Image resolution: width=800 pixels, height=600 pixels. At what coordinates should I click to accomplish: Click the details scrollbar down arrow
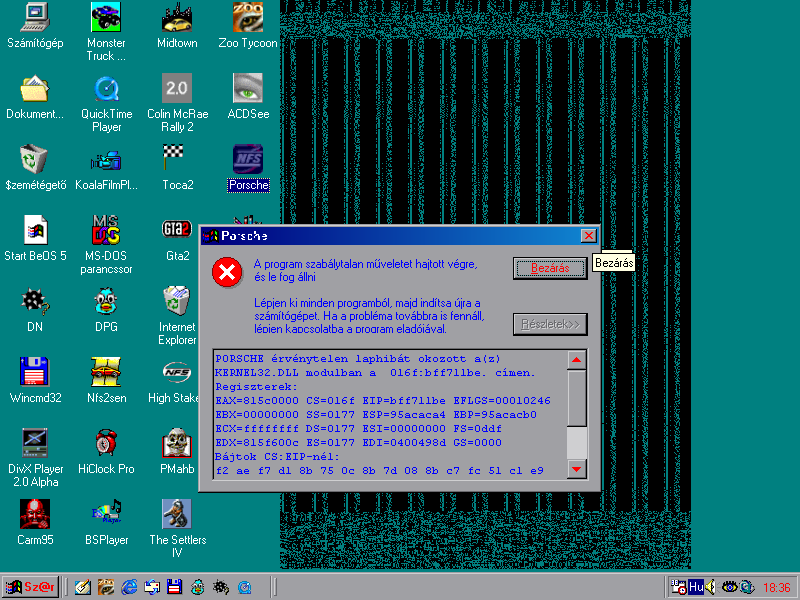(x=577, y=469)
